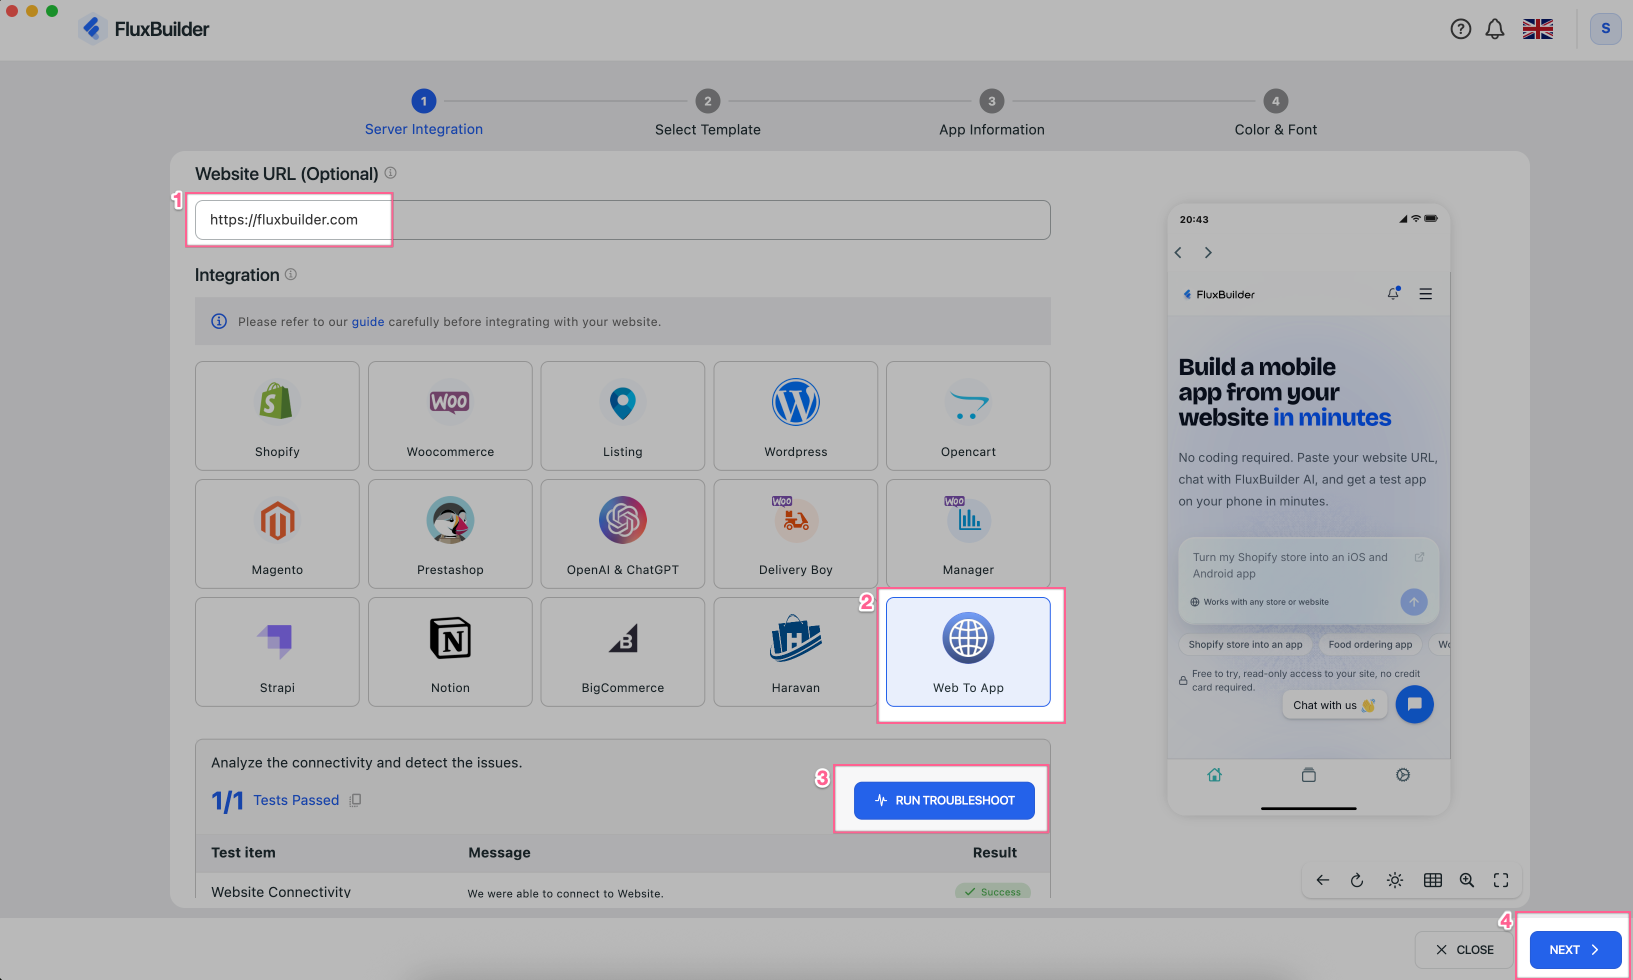Image resolution: width=1633 pixels, height=980 pixels.
Task: Zoom the preview with magnifier icon
Action: point(1467,880)
